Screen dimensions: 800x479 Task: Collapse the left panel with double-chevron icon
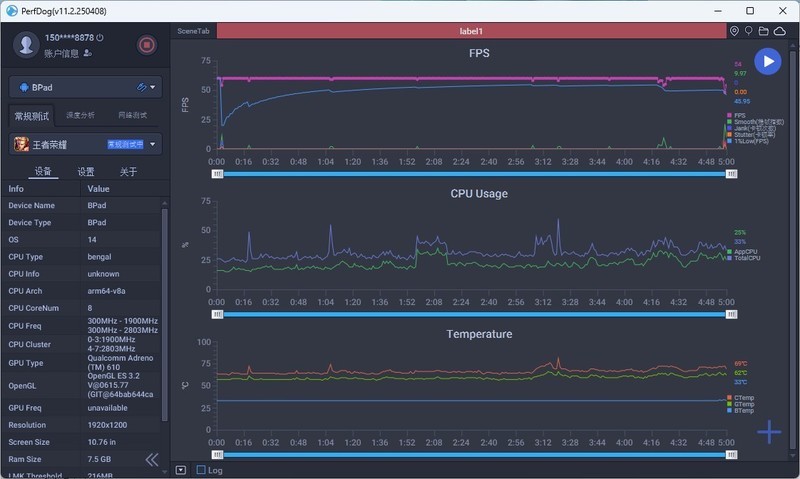pyautogui.click(x=152, y=459)
